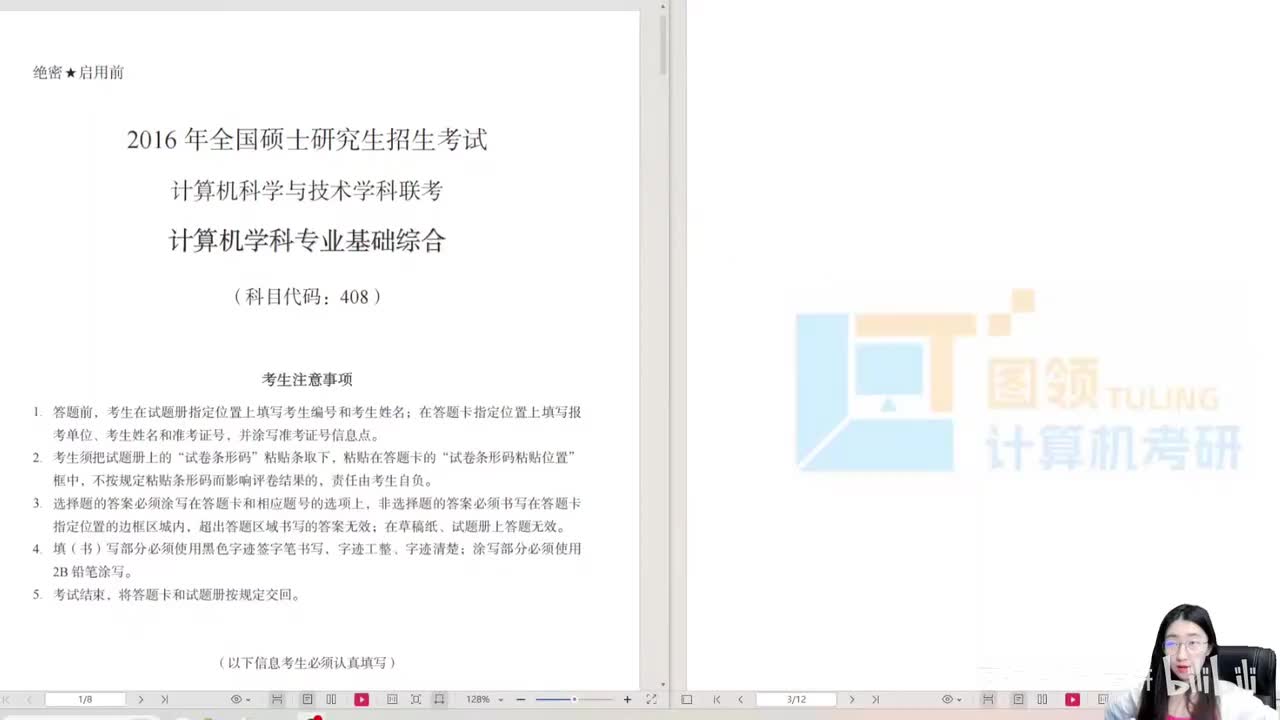
Task: Toggle continuous scrolling in right viewer
Action: 988,700
